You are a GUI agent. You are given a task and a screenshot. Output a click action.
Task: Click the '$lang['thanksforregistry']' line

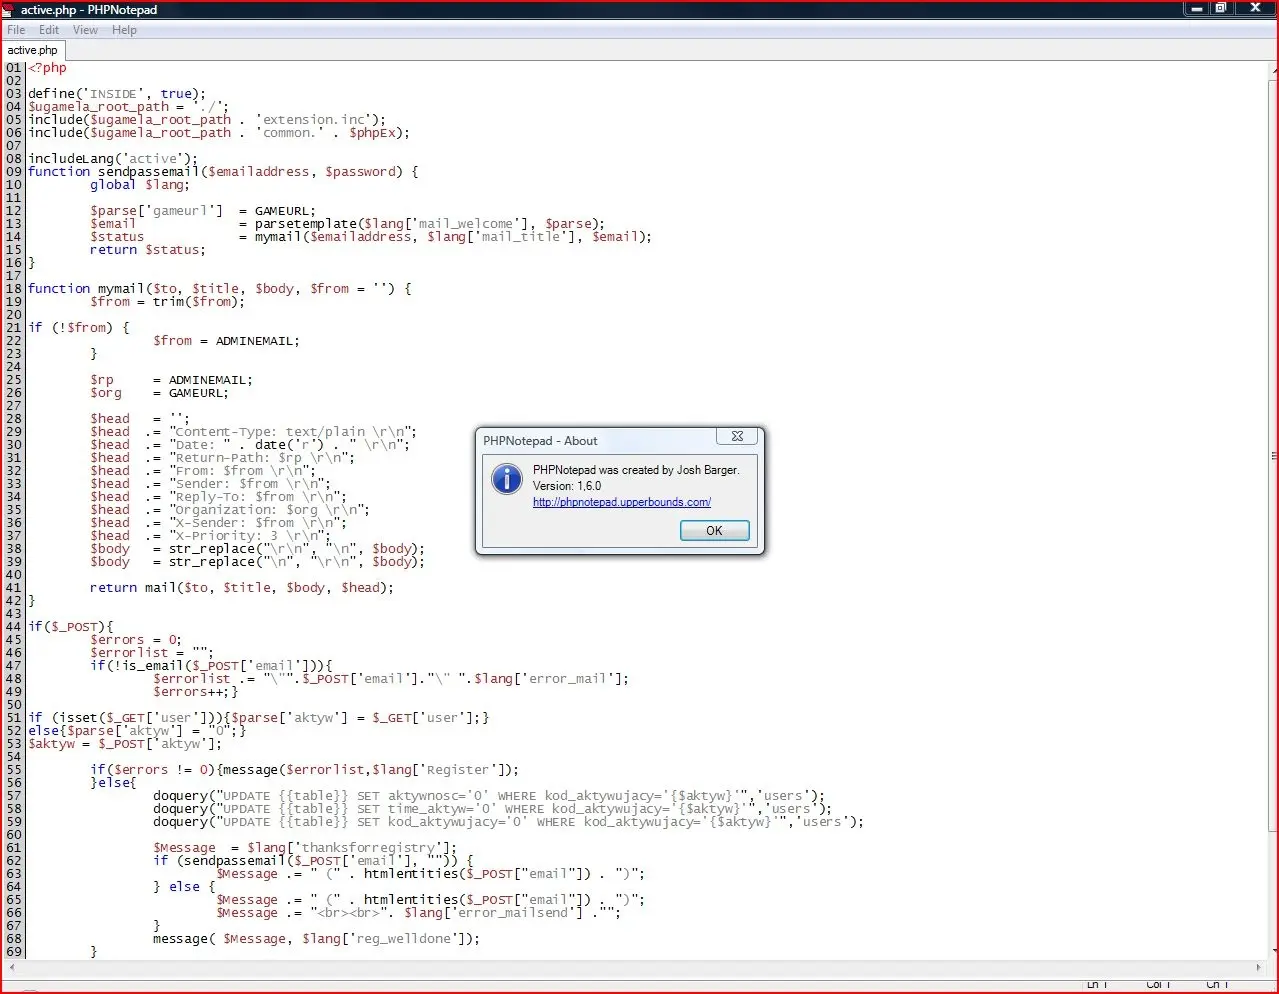tap(304, 848)
